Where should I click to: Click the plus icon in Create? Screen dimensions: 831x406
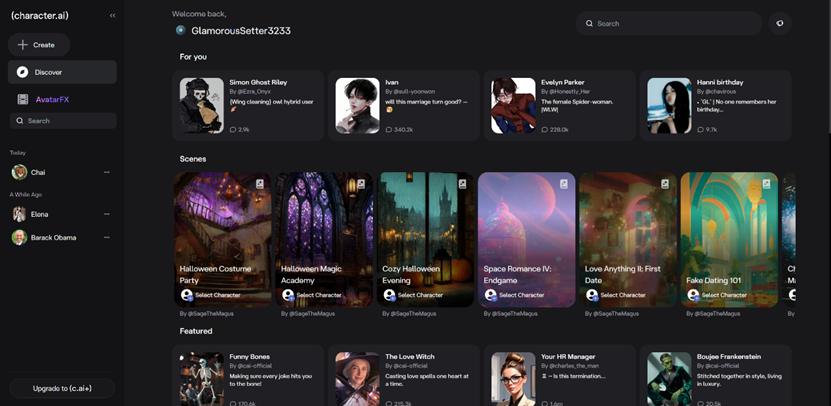22,45
